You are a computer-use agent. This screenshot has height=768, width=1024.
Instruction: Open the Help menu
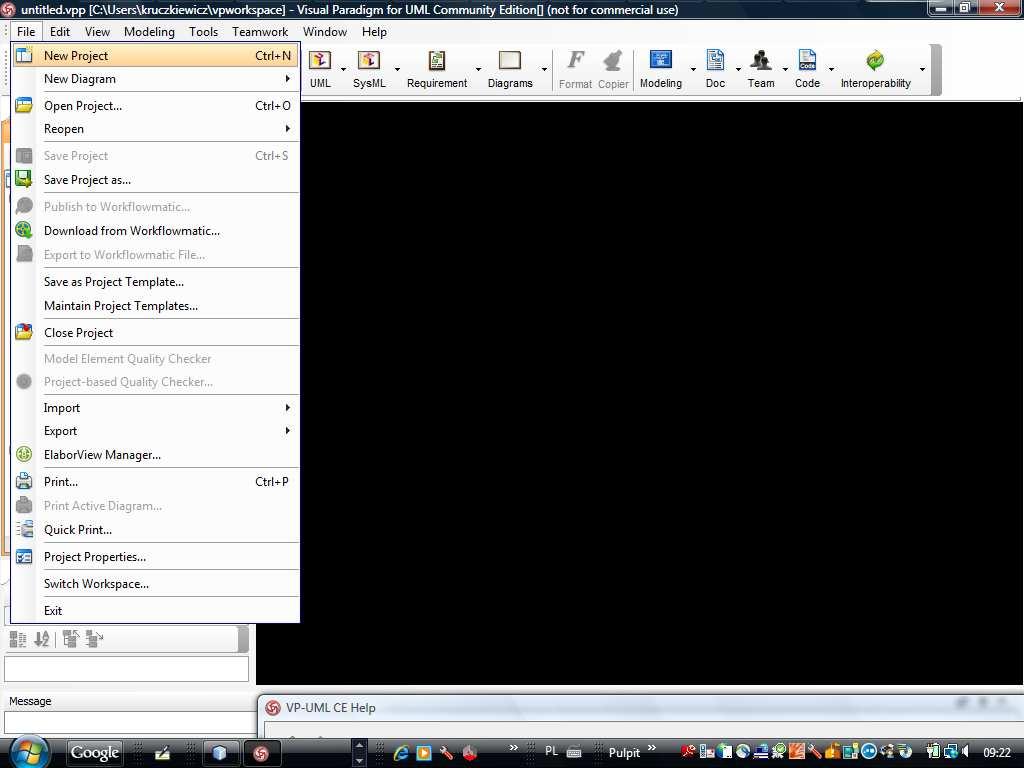pos(374,32)
